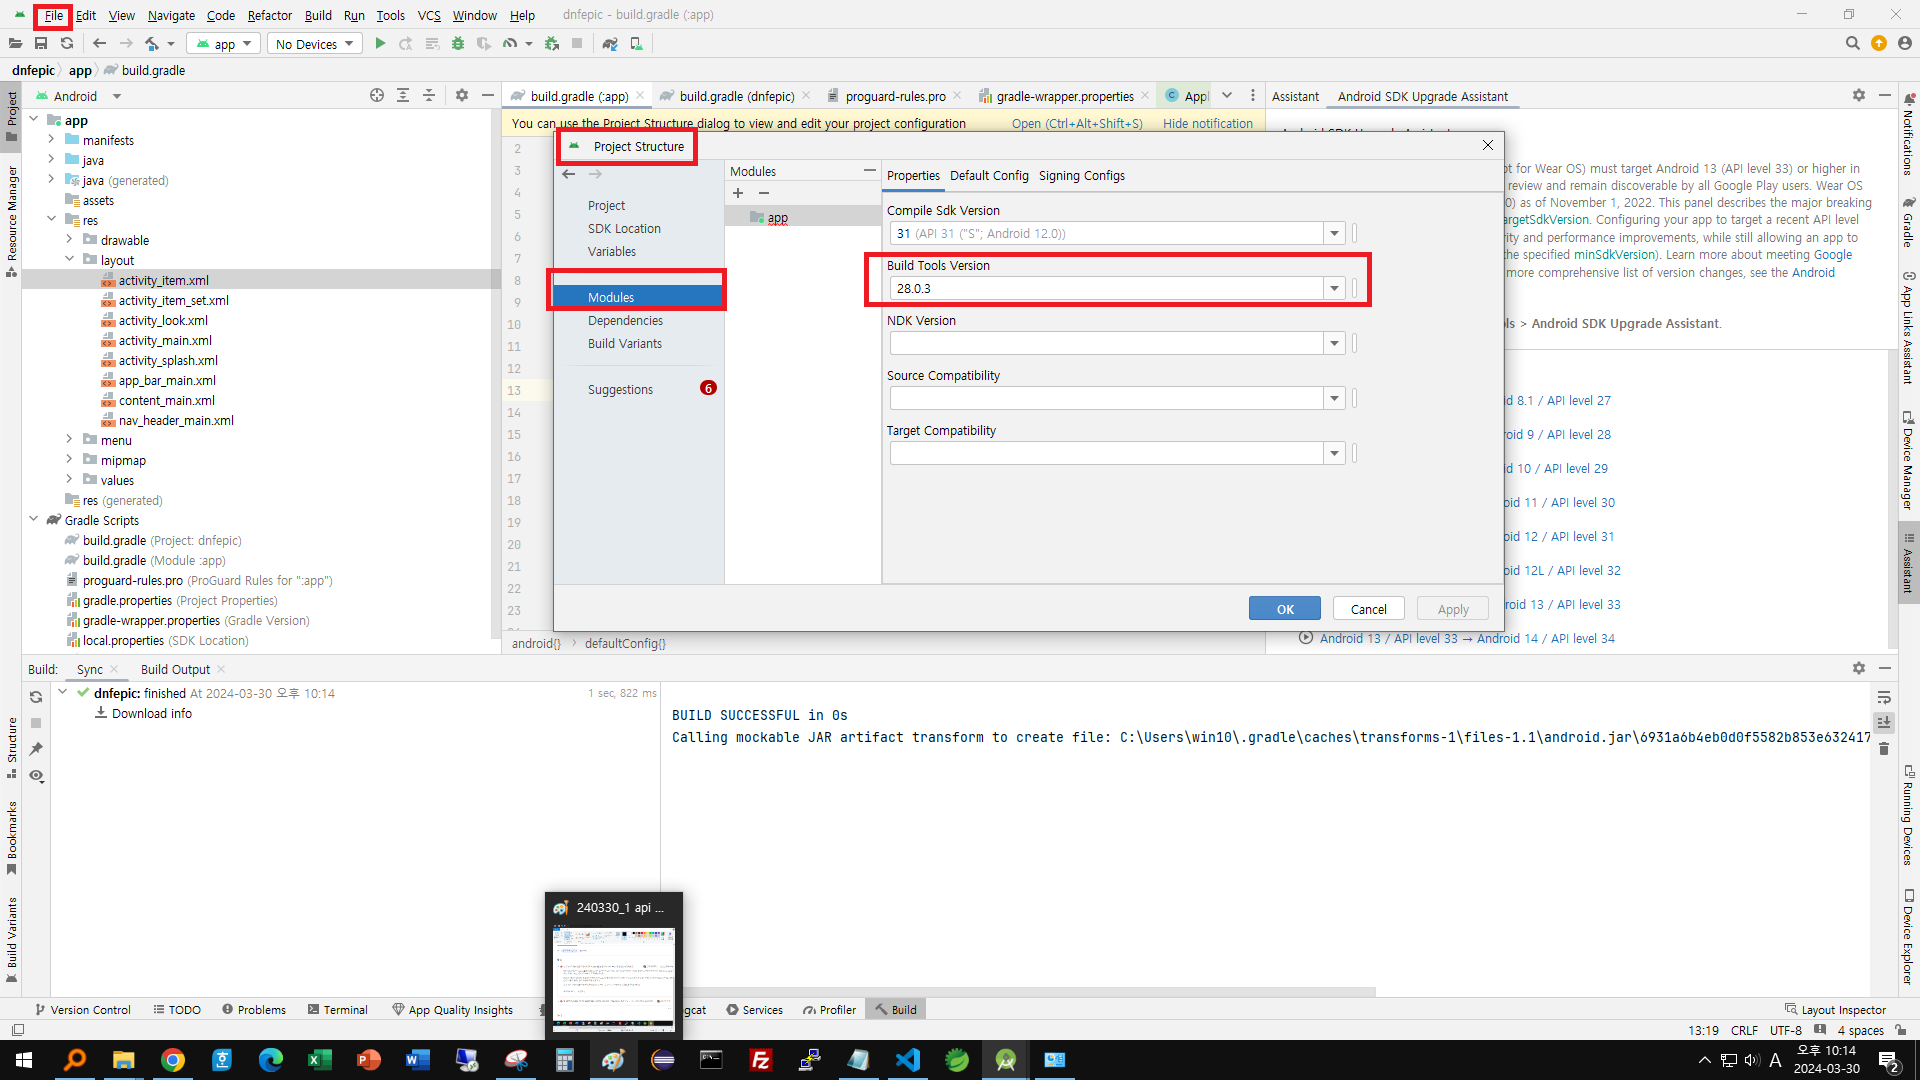Collapse the layout folder in project tree
This screenshot has height=1080, width=1920.
70,260
